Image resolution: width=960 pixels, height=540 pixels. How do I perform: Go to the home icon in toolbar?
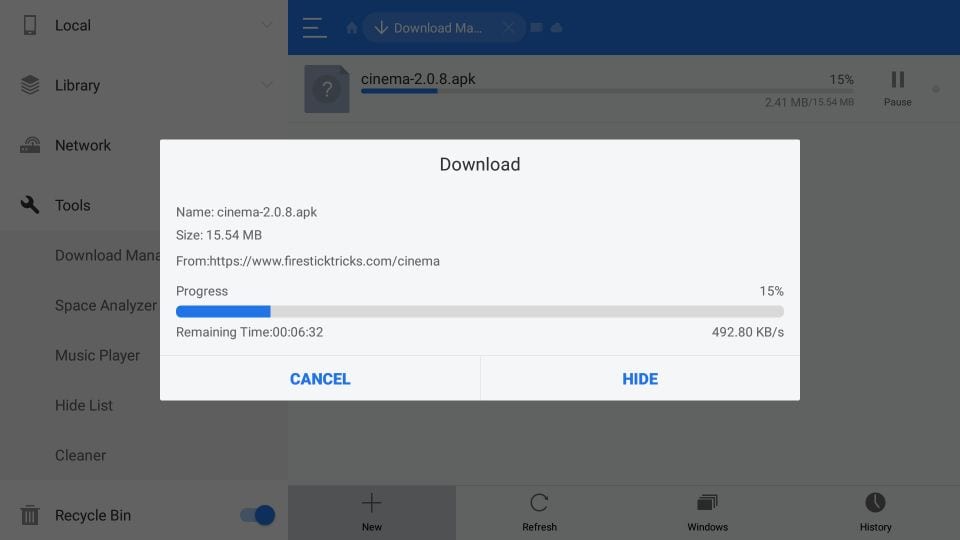(x=351, y=28)
